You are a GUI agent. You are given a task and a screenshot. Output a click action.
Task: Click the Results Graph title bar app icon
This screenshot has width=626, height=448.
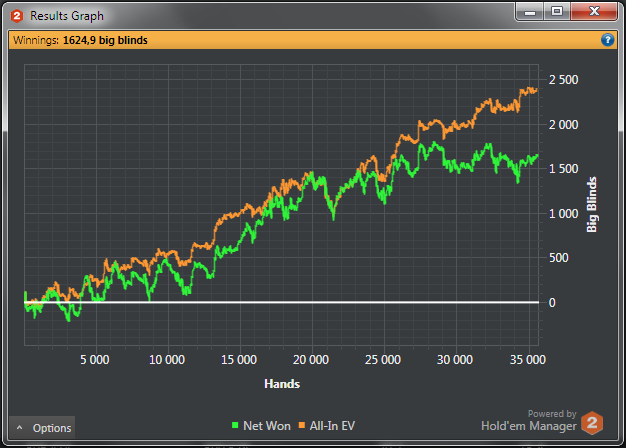tap(17, 16)
